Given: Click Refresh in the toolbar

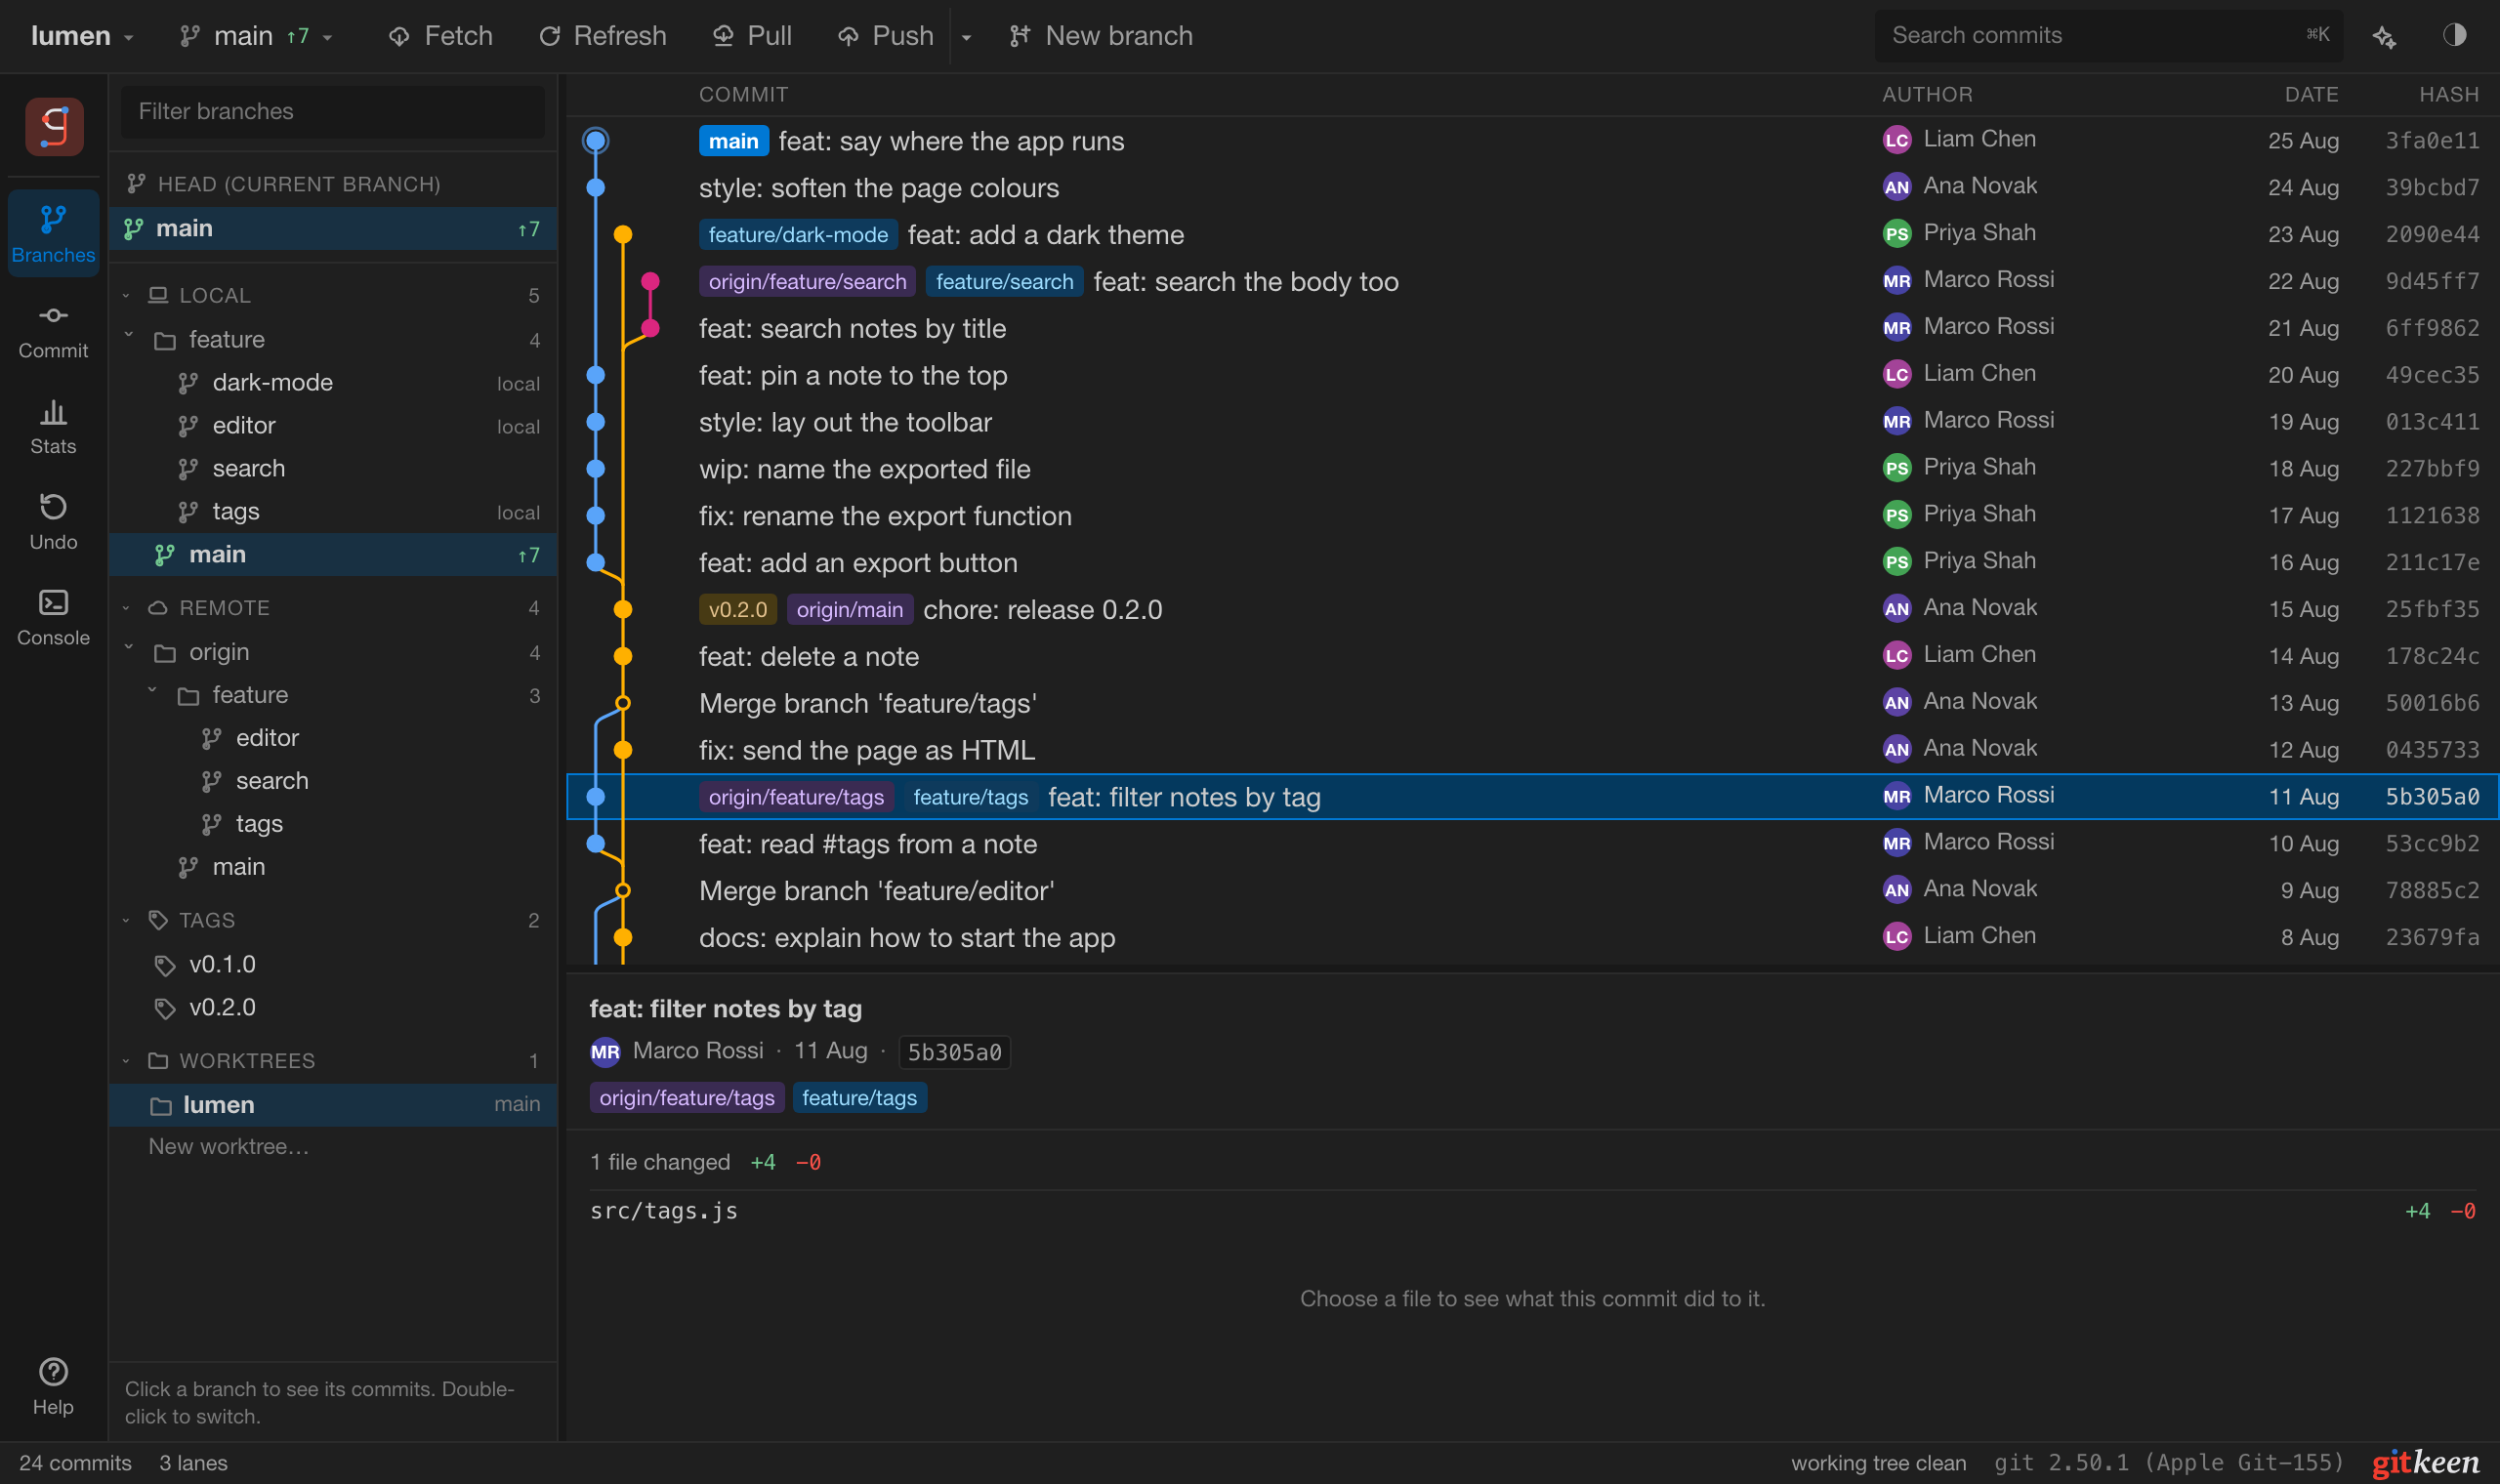Looking at the screenshot, I should pyautogui.click(x=603, y=36).
